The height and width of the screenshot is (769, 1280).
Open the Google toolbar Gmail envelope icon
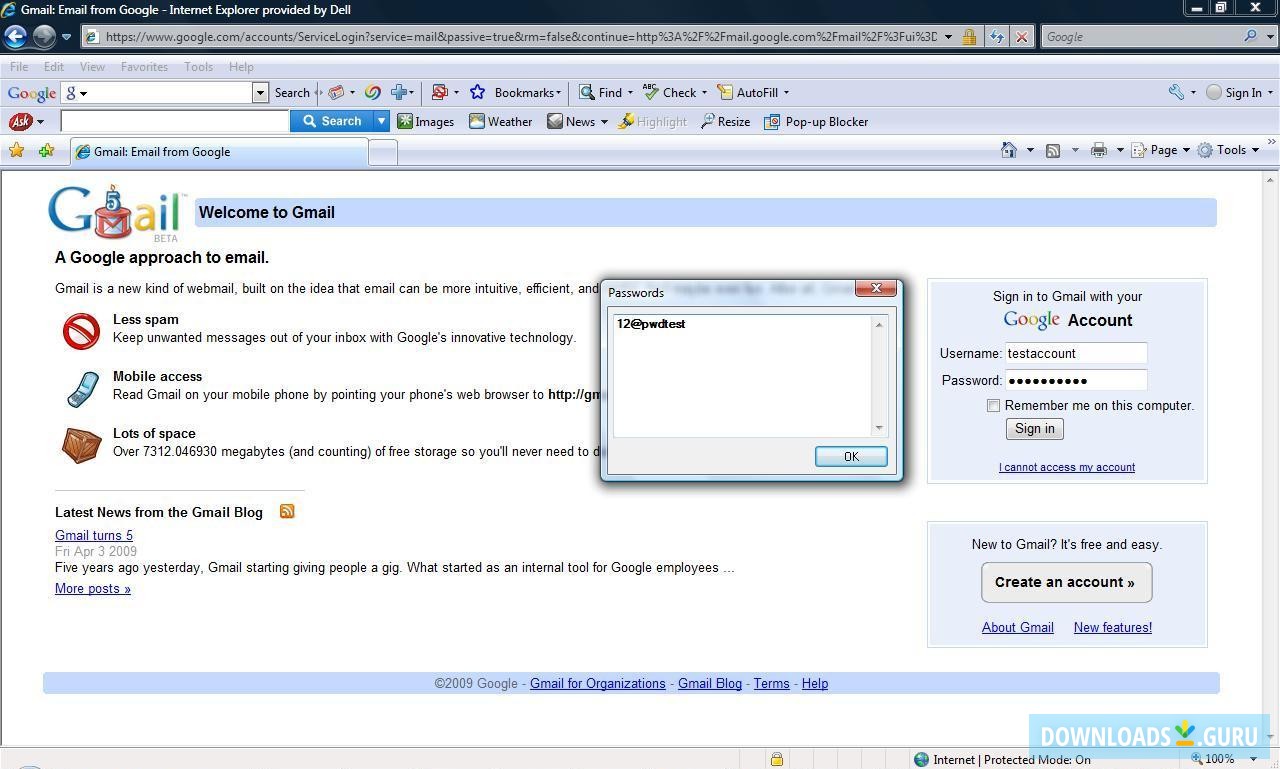[x=337, y=93]
